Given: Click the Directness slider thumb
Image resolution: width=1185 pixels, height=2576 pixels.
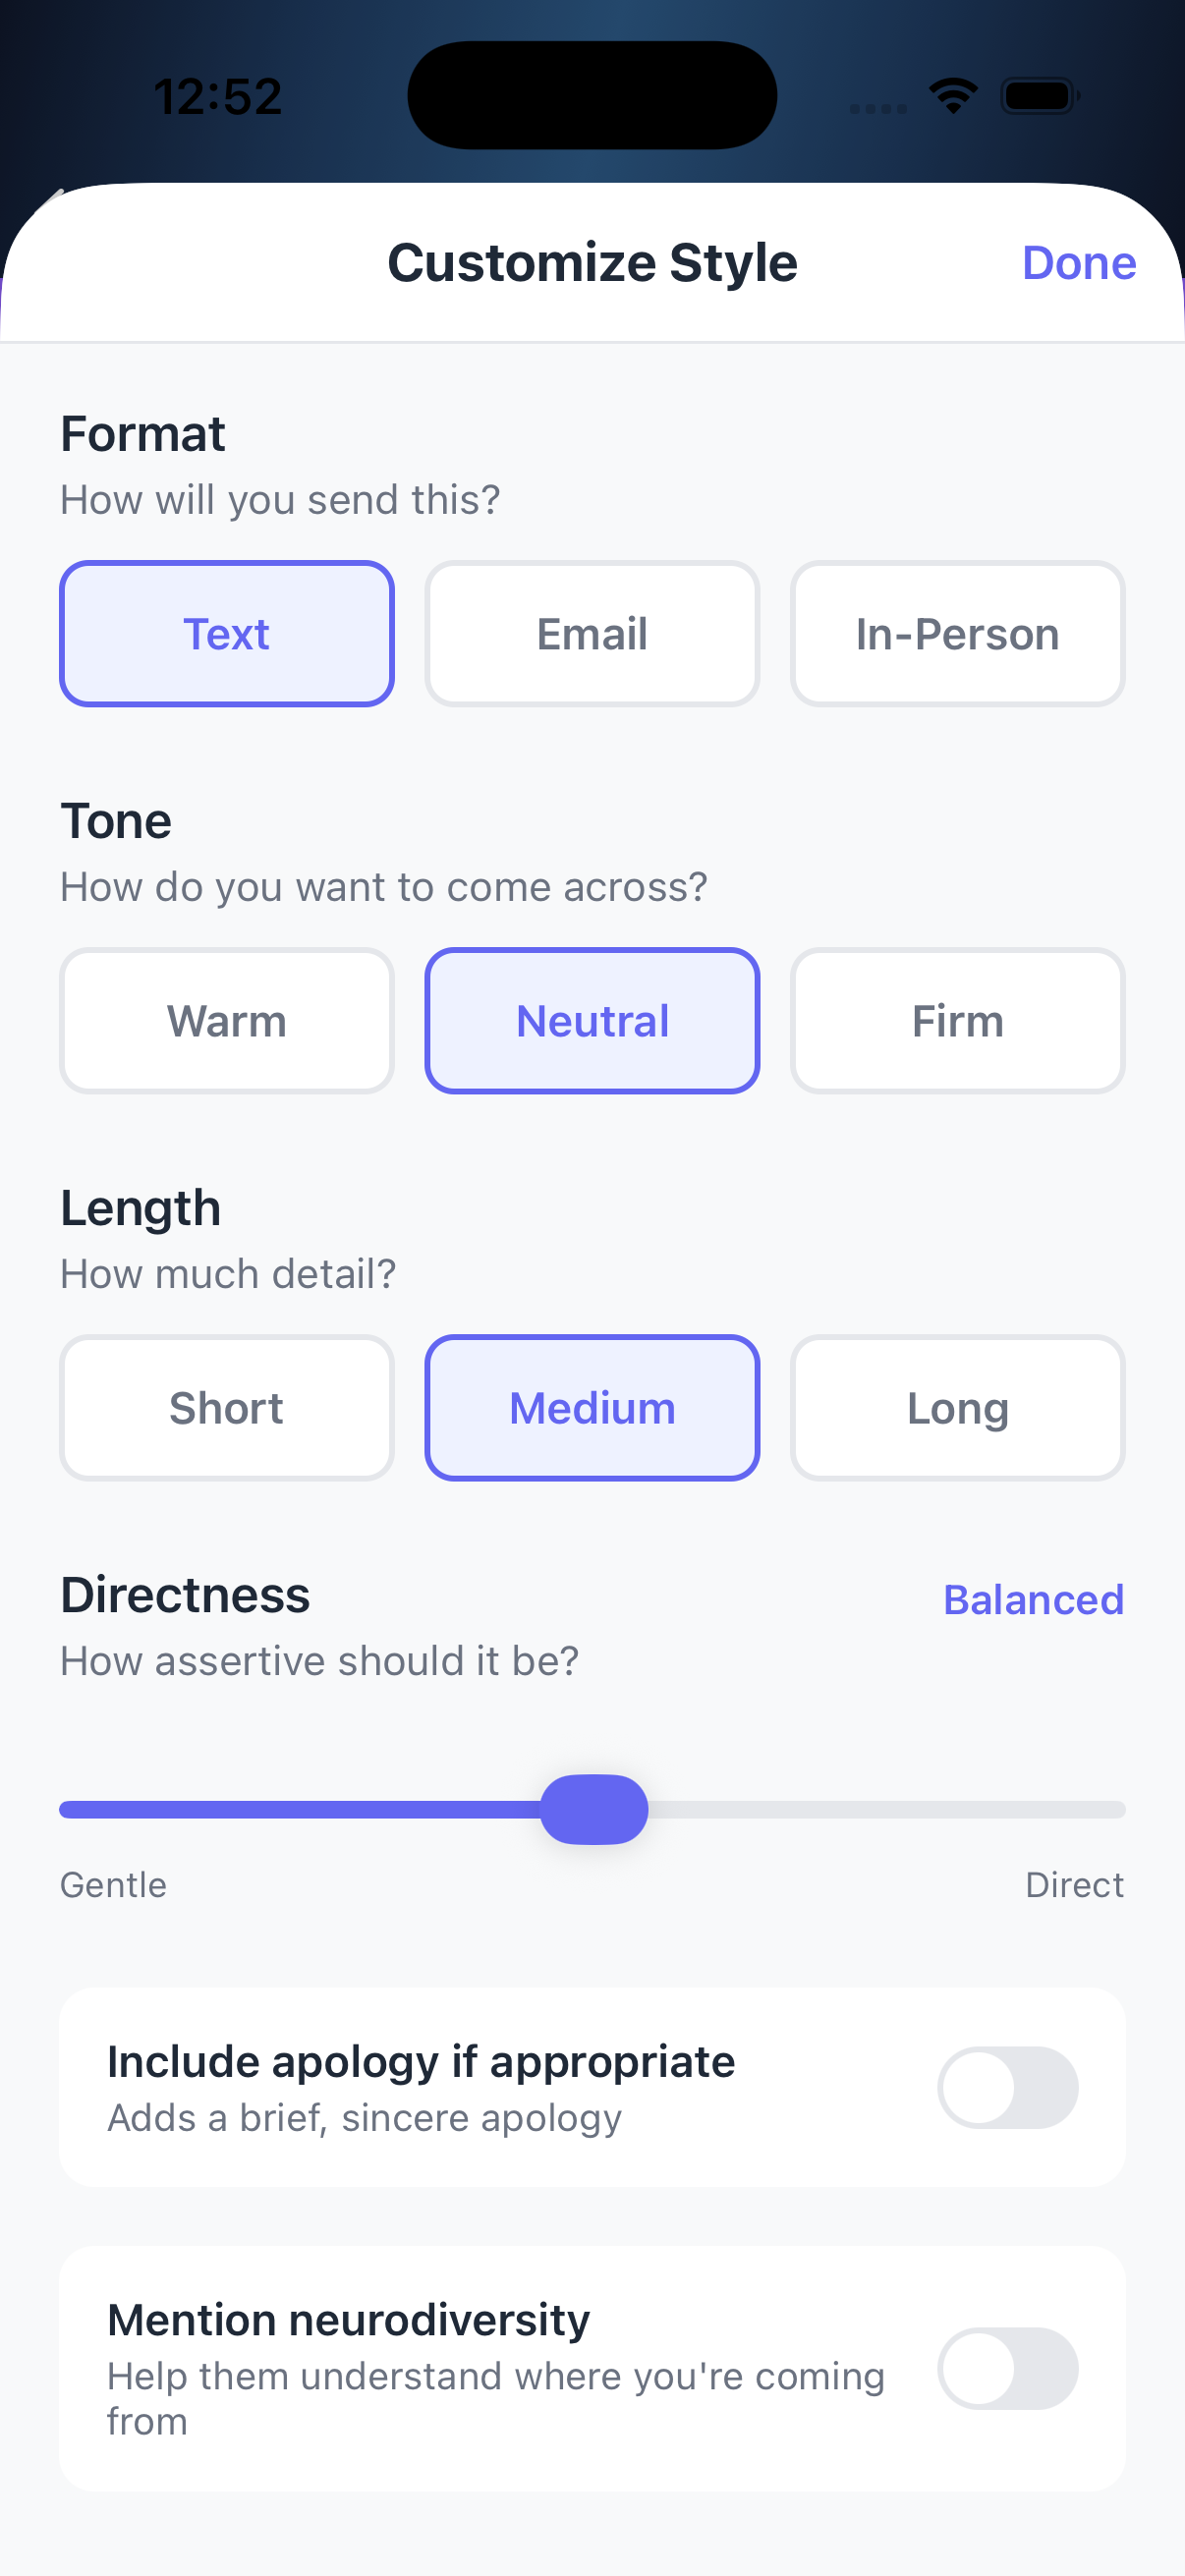Looking at the screenshot, I should 594,1809.
